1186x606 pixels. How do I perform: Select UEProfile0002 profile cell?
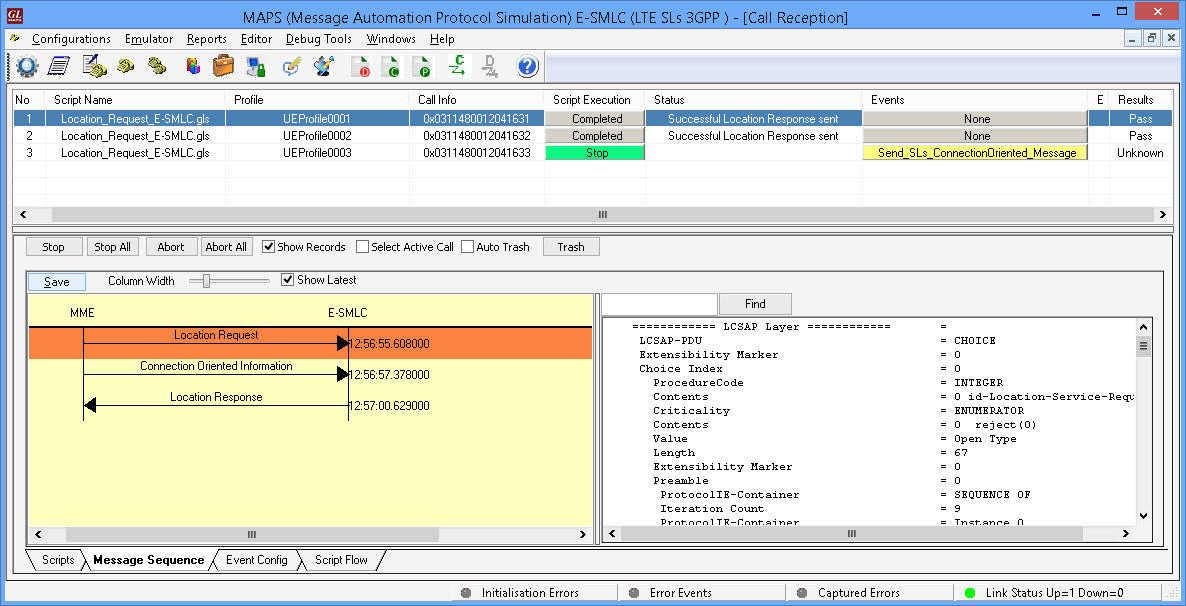pos(317,136)
